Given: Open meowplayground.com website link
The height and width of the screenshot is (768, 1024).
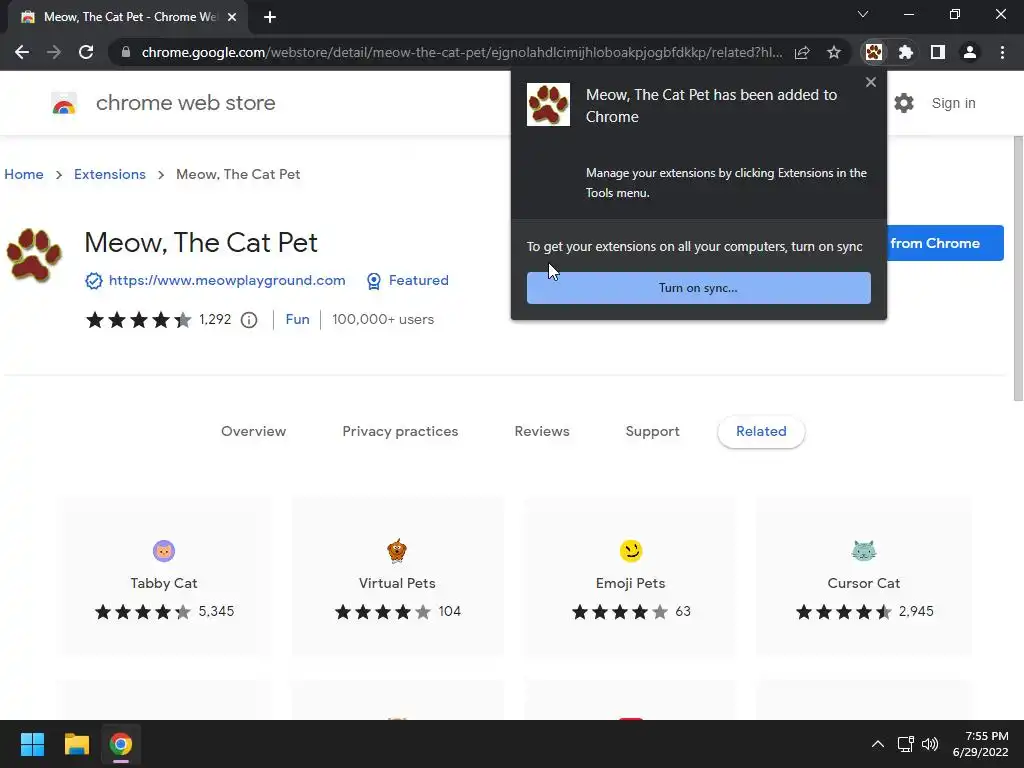Looking at the screenshot, I should [x=227, y=281].
